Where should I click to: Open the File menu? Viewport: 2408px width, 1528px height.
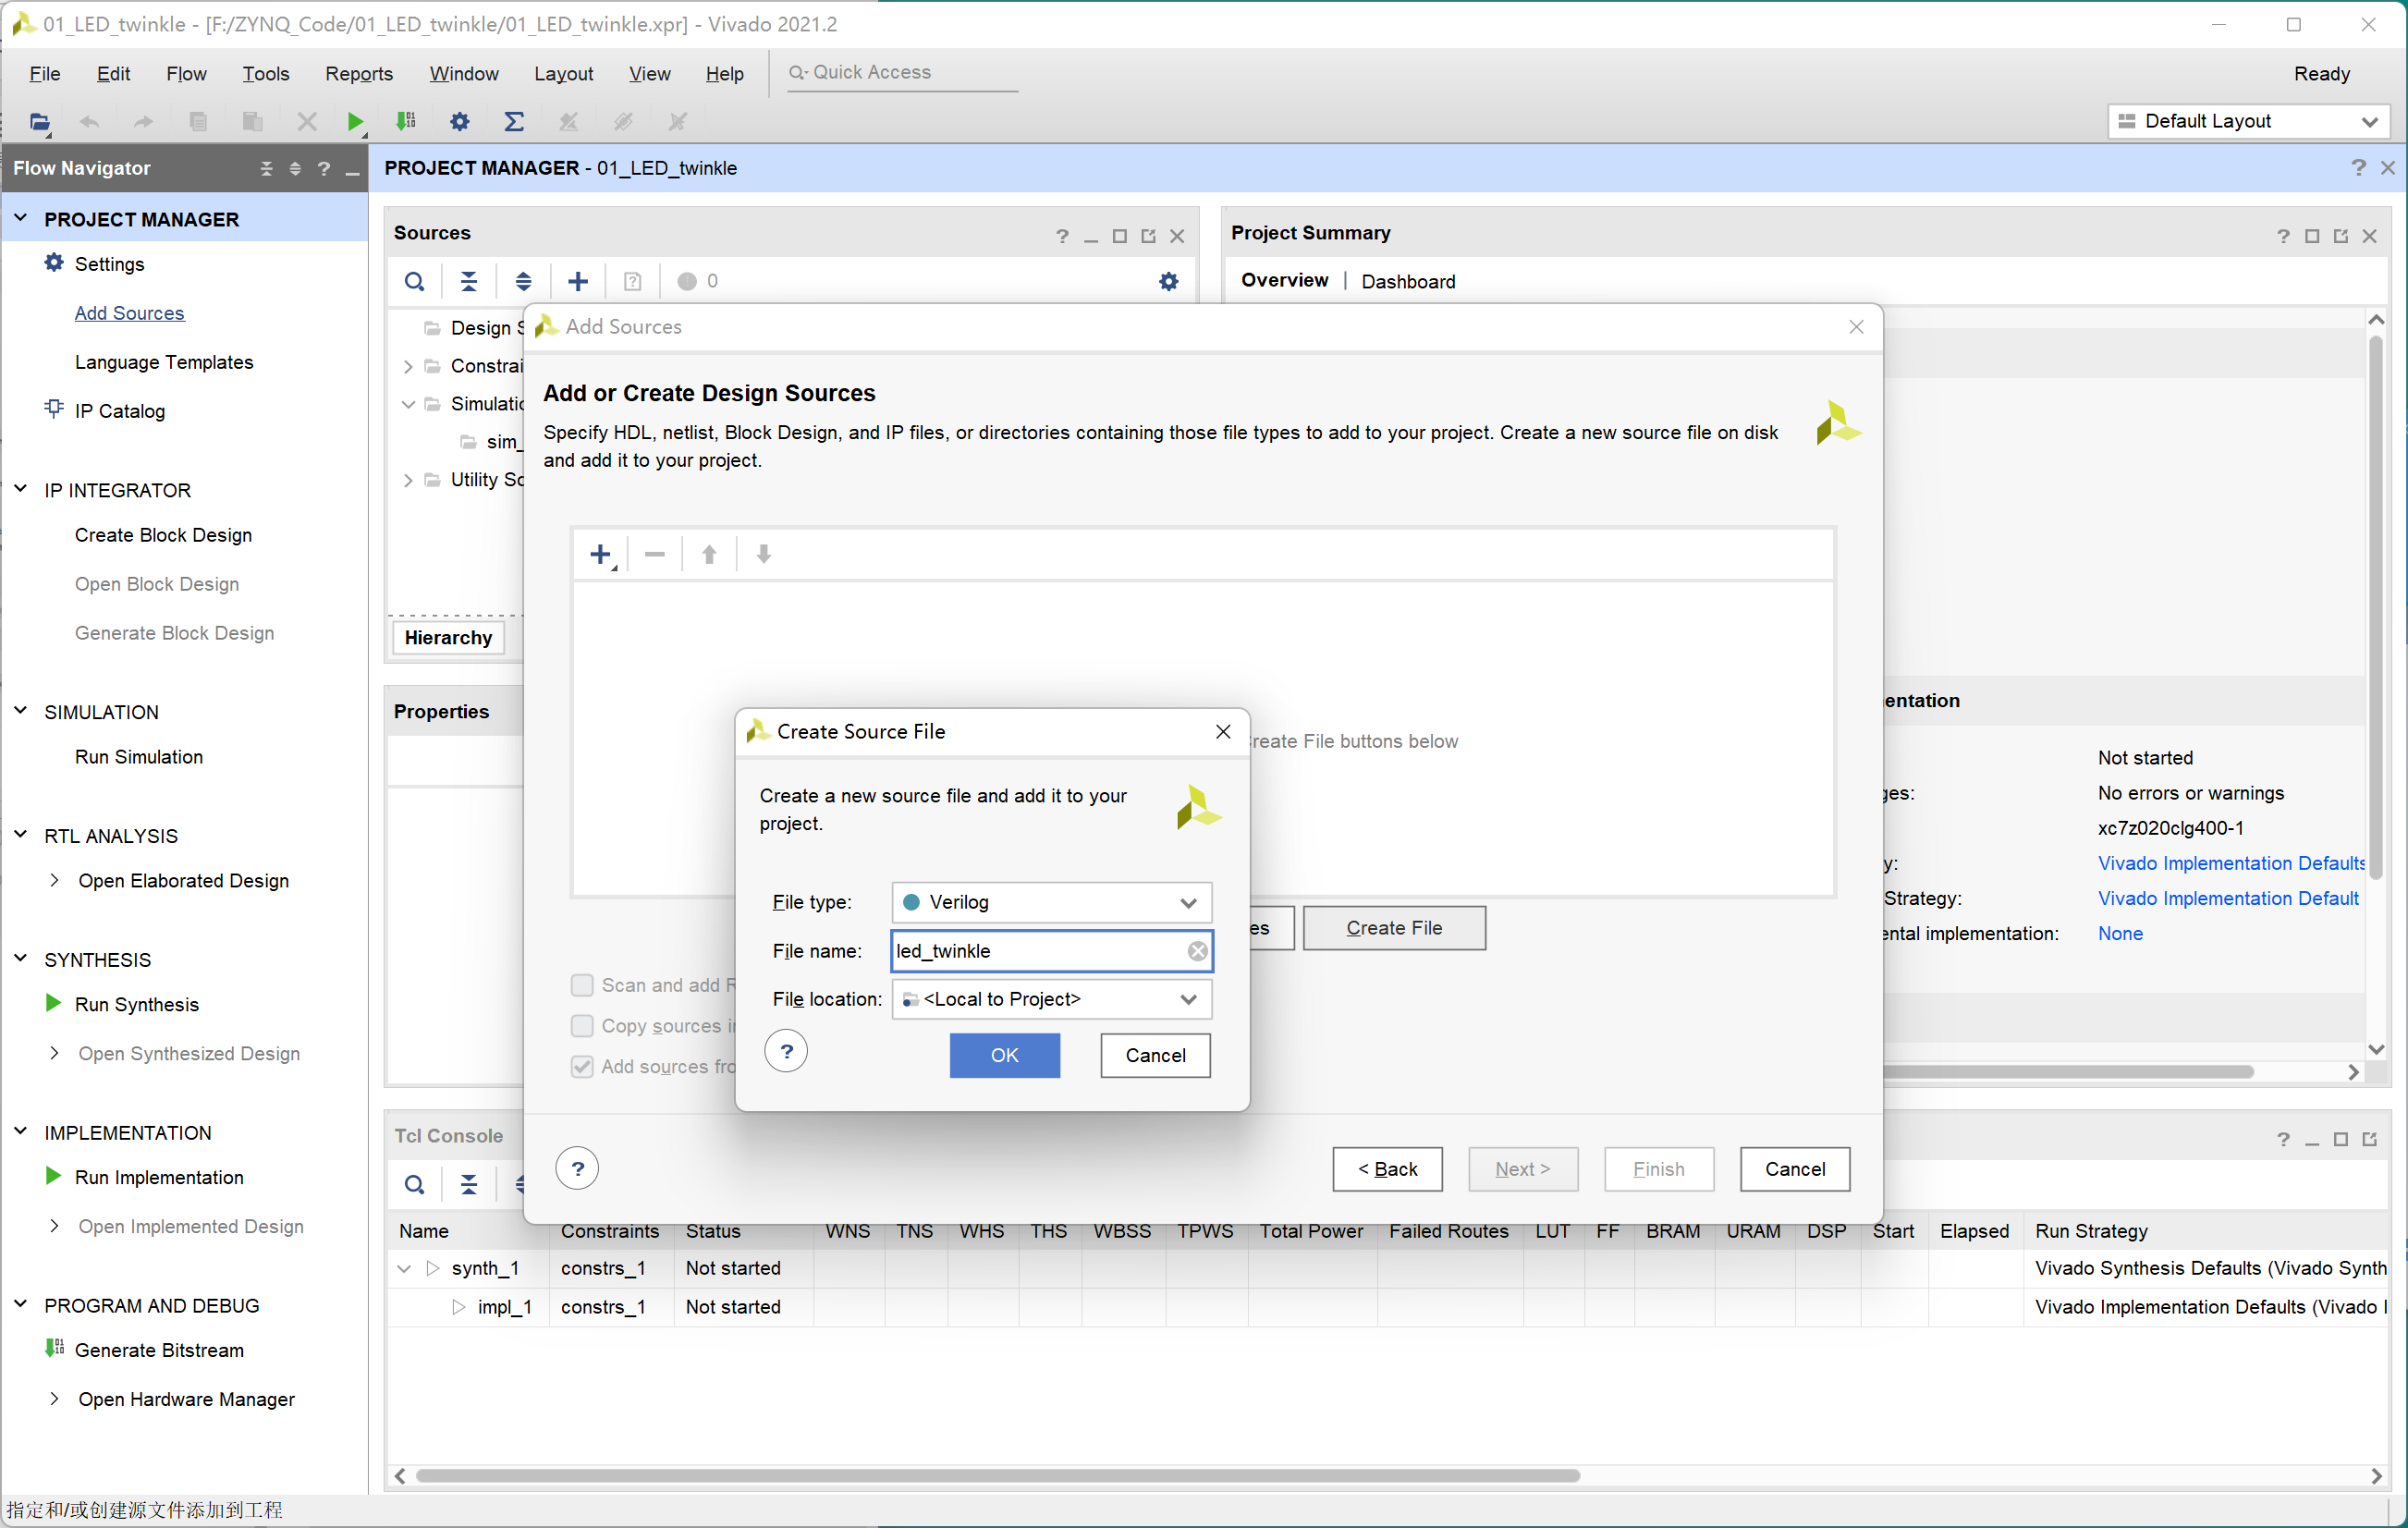click(44, 73)
